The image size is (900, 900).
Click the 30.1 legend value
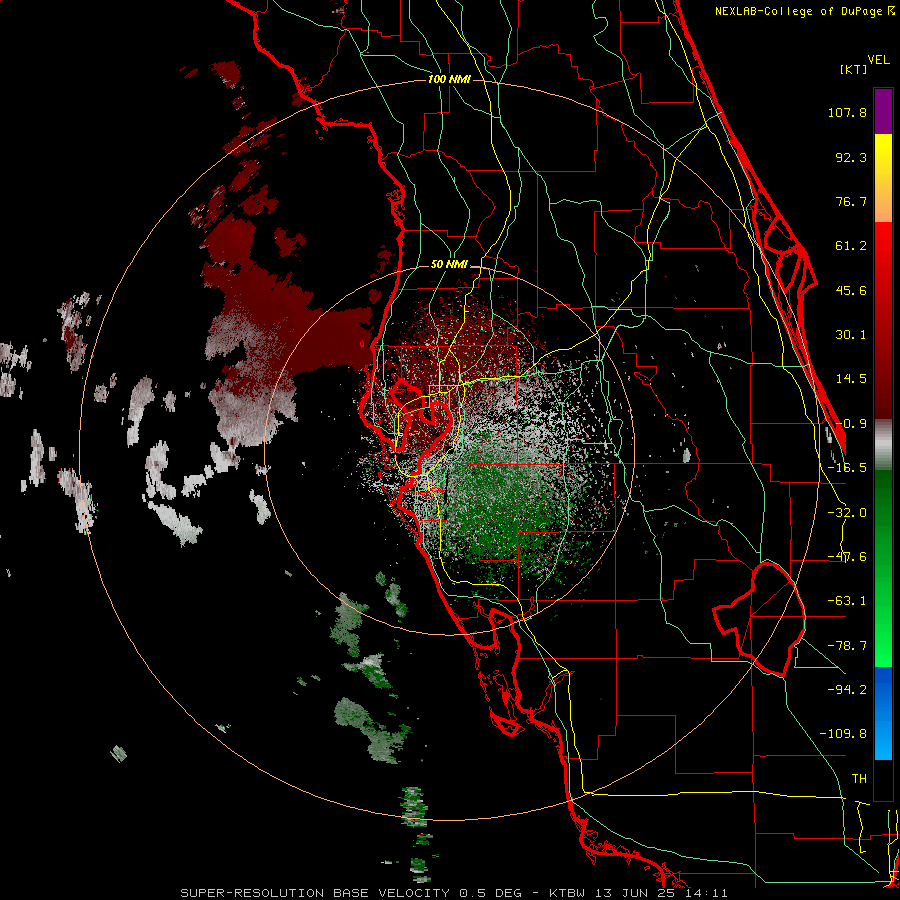pos(851,335)
